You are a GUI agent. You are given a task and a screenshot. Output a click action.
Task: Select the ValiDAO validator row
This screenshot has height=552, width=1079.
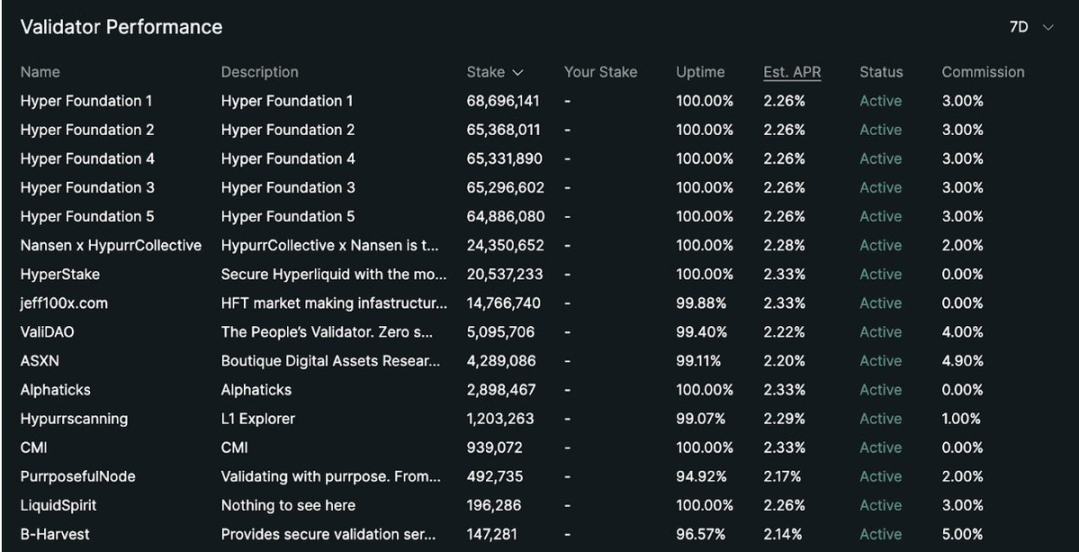click(48, 332)
